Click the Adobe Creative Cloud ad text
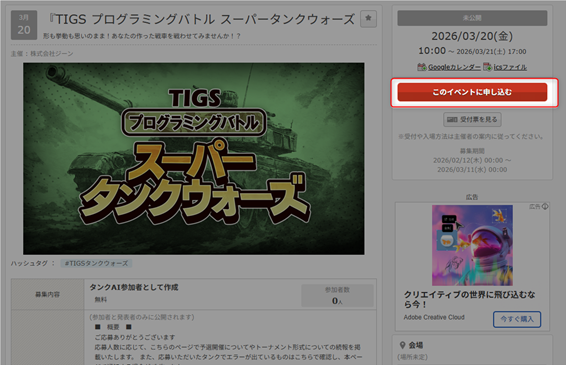 (434, 317)
